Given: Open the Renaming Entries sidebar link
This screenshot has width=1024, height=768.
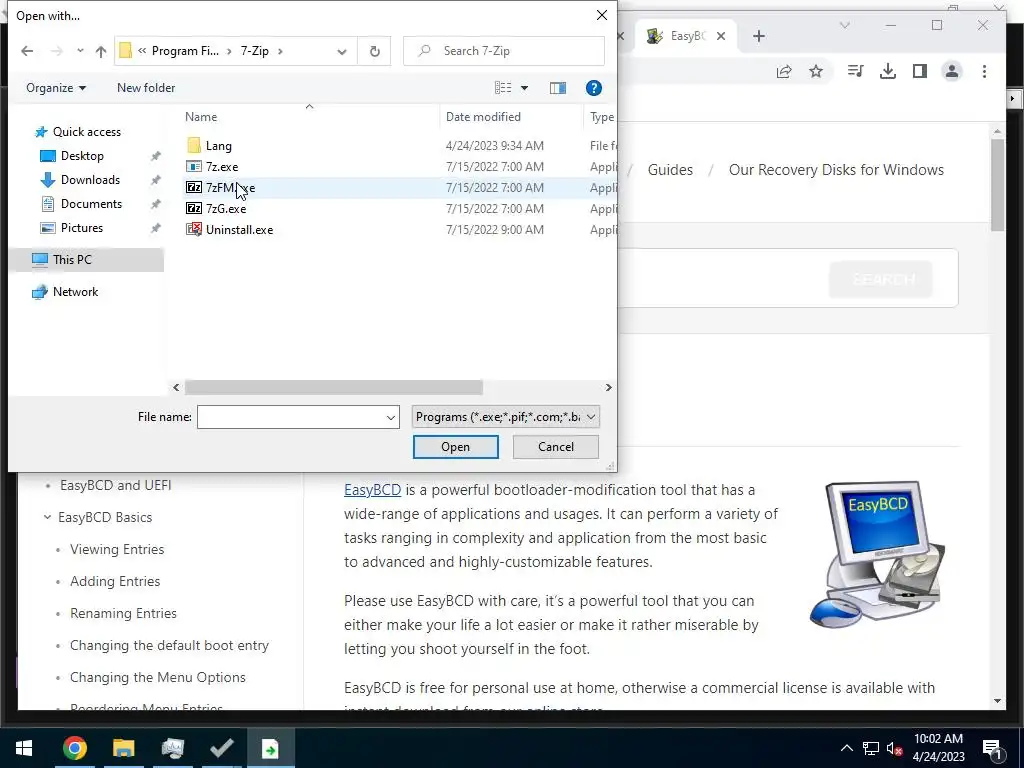Looking at the screenshot, I should click(123, 613).
